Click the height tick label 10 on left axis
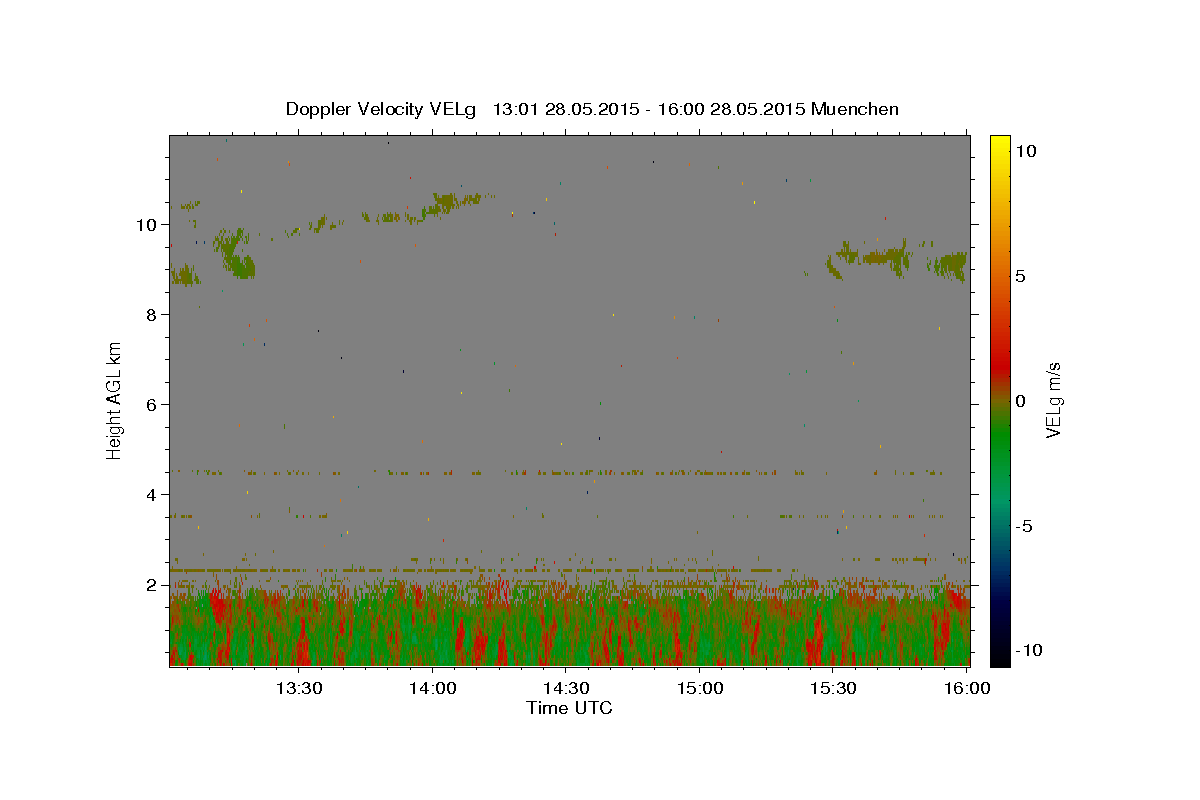This screenshot has height=800, width=1200. (x=148, y=225)
